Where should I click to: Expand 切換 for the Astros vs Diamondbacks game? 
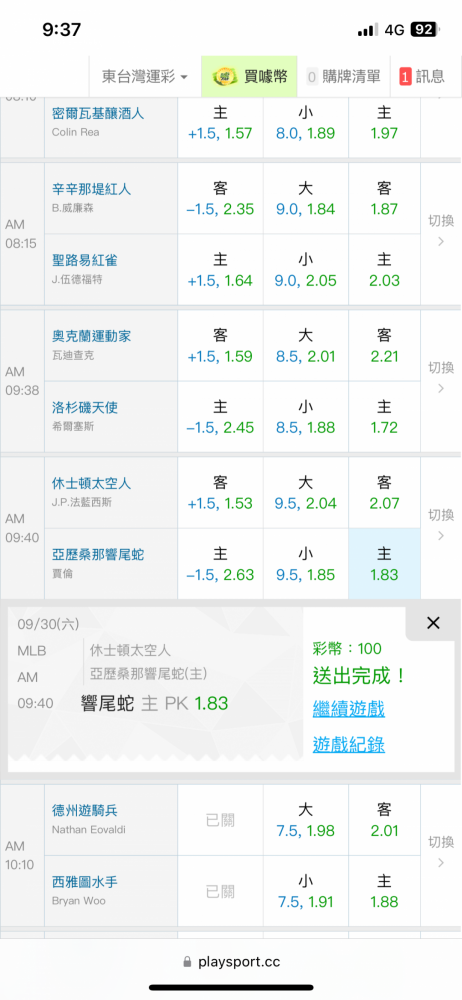pyautogui.click(x=441, y=525)
